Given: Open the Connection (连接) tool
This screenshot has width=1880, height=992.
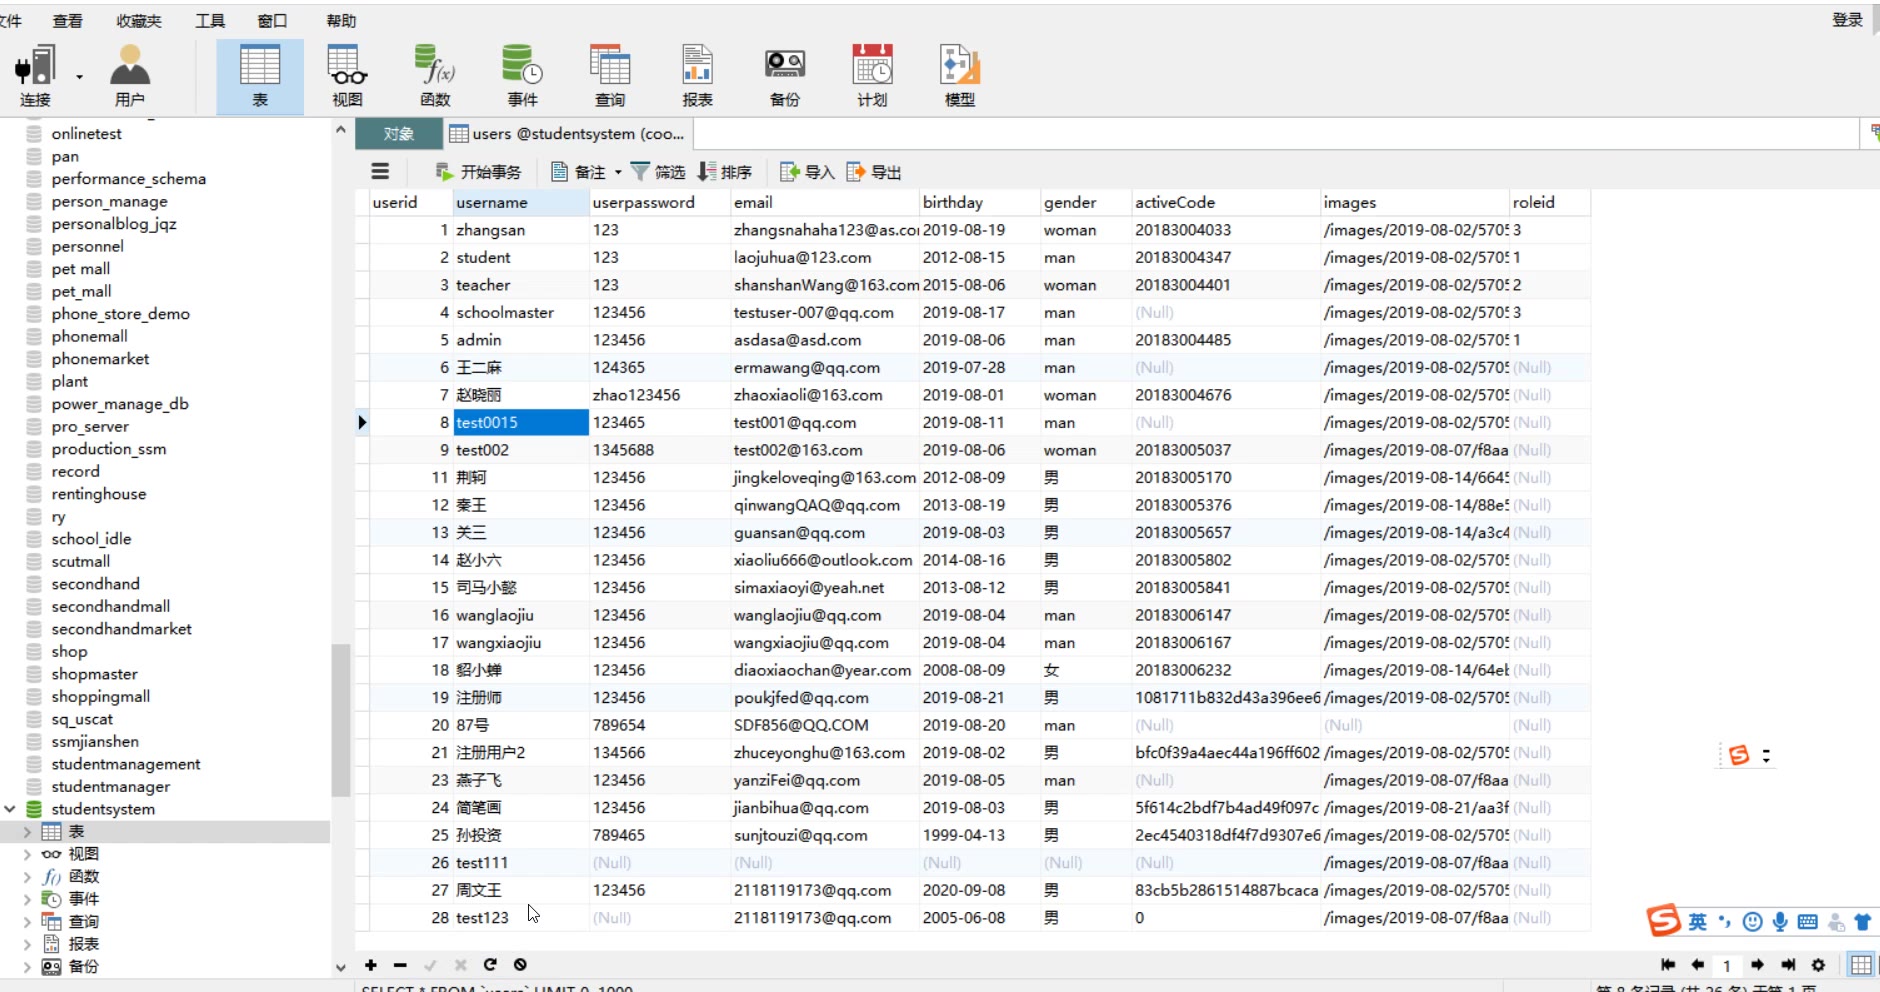Looking at the screenshot, I should coord(35,75).
